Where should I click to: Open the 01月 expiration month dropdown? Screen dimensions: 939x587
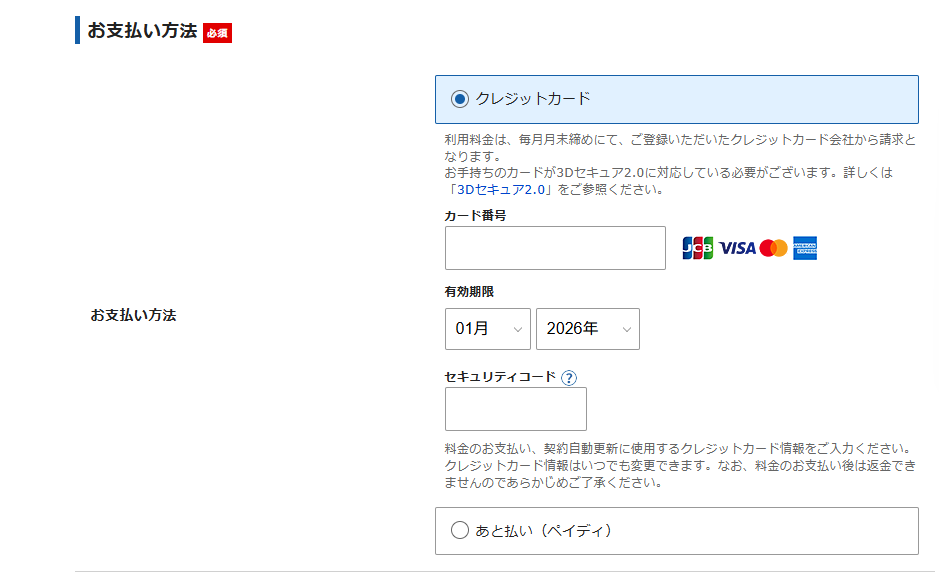point(487,329)
